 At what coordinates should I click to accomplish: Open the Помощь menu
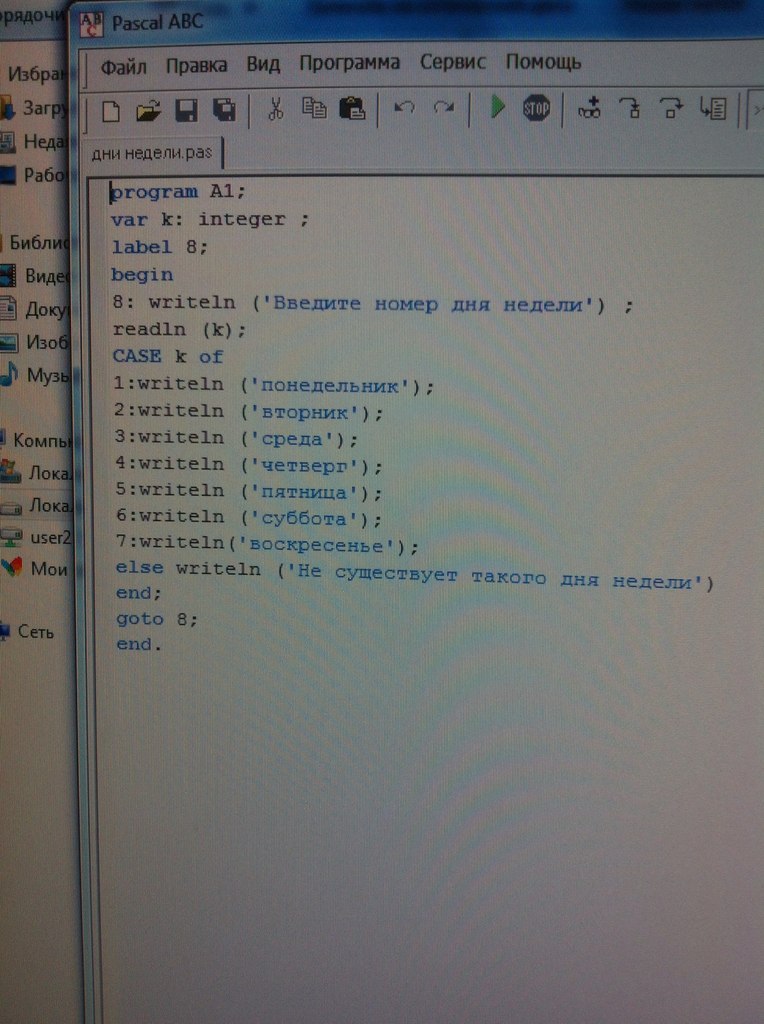coord(543,62)
